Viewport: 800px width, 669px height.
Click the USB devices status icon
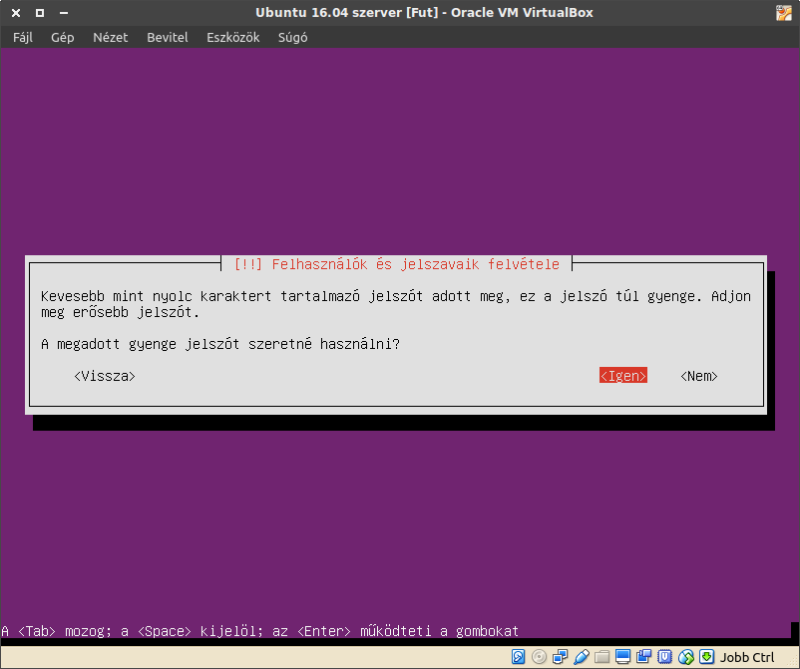pyautogui.click(x=581, y=656)
